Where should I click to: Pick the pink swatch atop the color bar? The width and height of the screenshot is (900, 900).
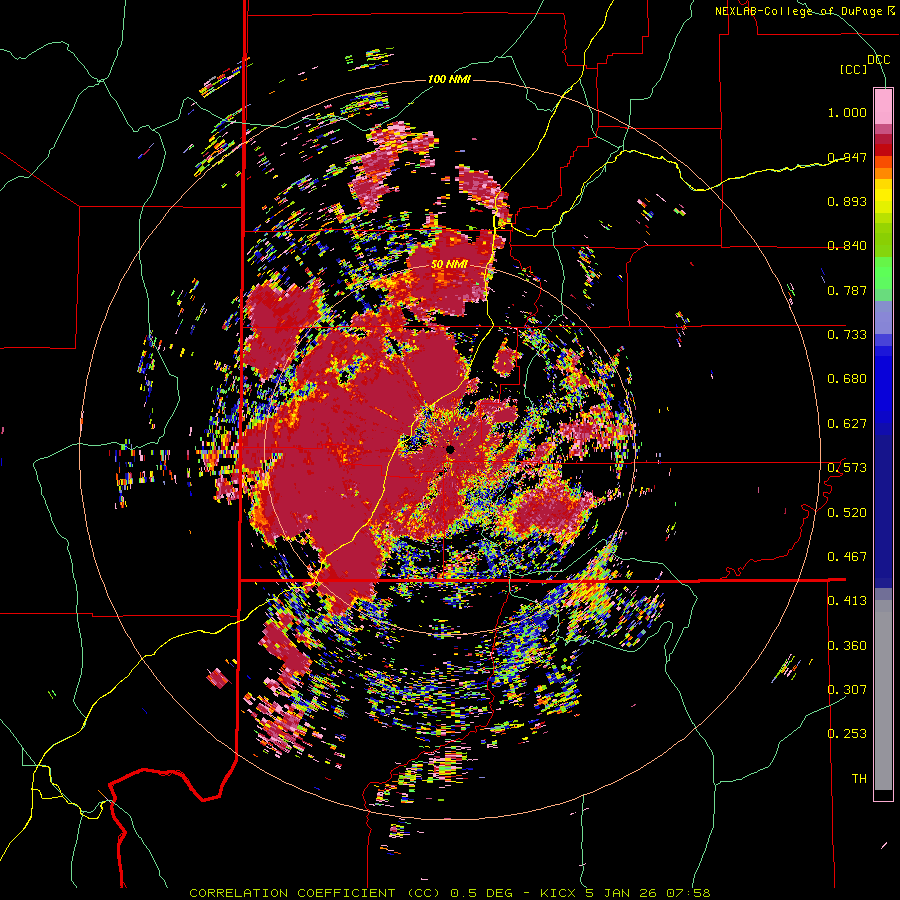(883, 106)
